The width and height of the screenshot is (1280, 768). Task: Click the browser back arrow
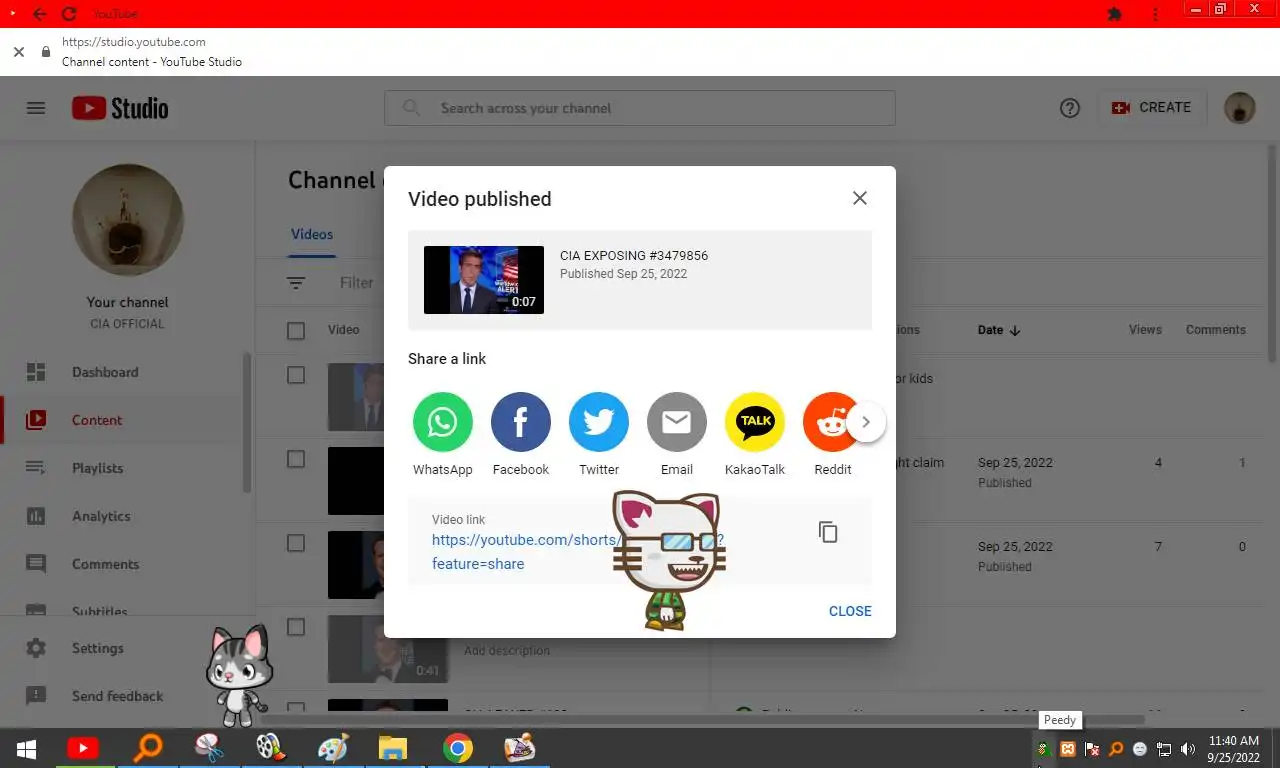pos(39,14)
